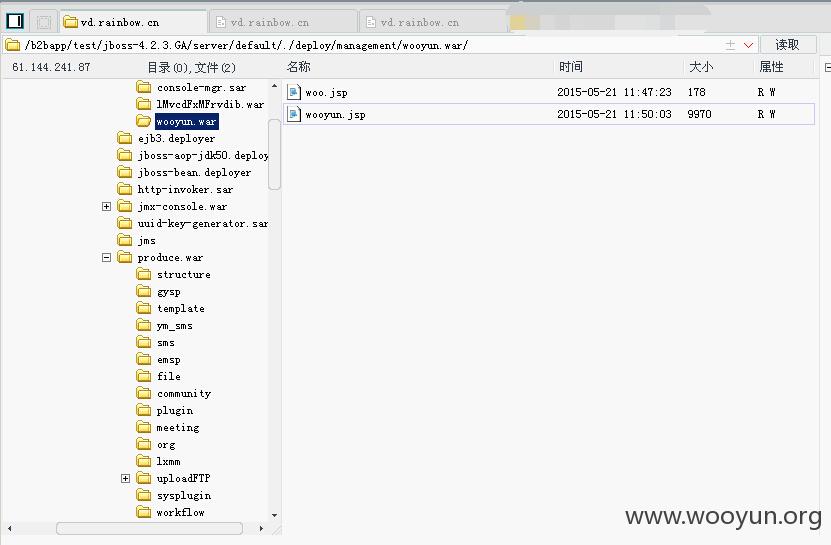Viewport: 831px width, 545px height.
Task: Click the size value 178
Action: [x=697, y=92]
